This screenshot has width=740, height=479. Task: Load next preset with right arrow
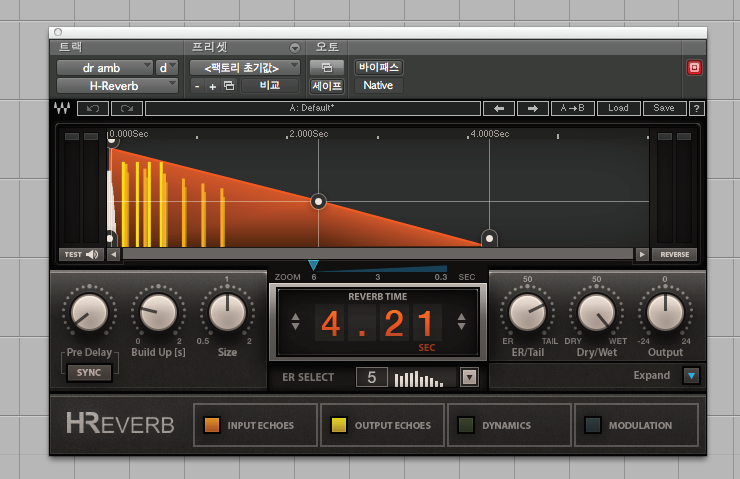point(533,109)
